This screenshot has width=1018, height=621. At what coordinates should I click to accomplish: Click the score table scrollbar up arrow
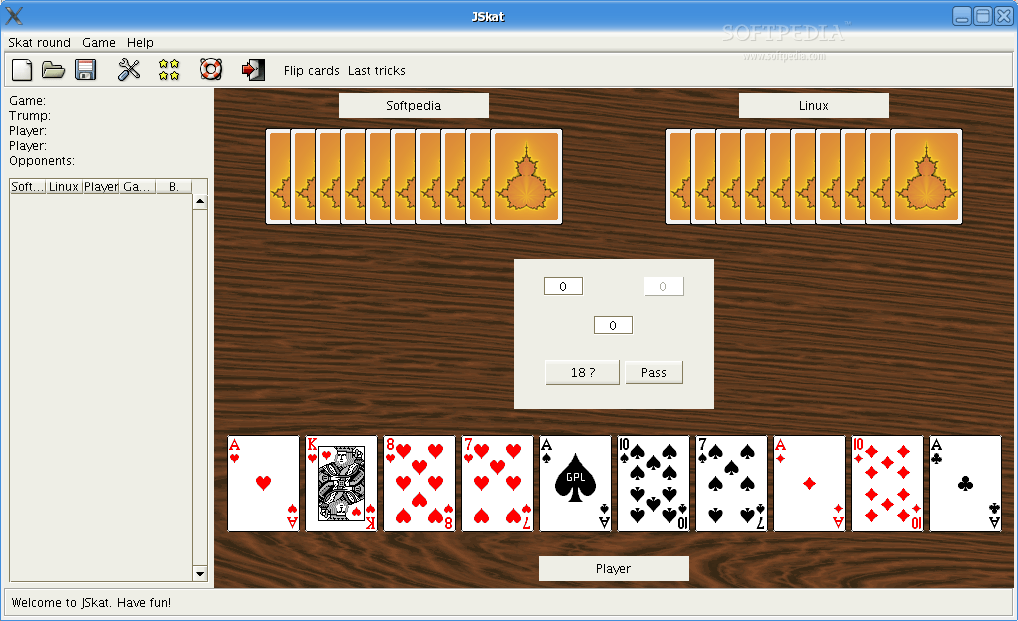[200, 202]
